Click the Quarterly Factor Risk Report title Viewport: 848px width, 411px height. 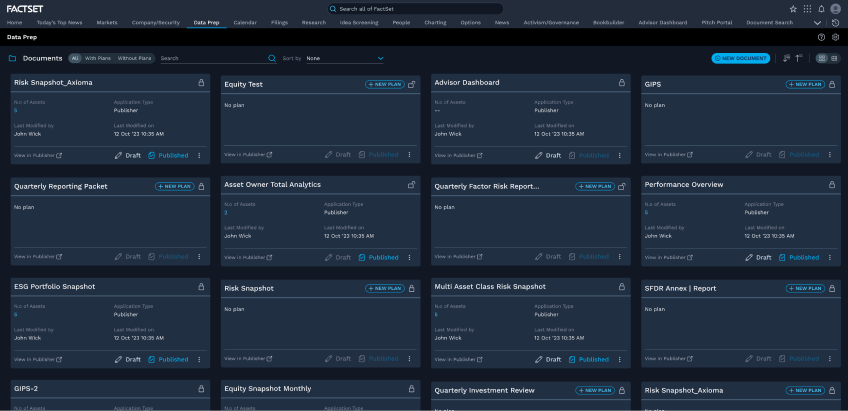pyautogui.click(x=487, y=187)
